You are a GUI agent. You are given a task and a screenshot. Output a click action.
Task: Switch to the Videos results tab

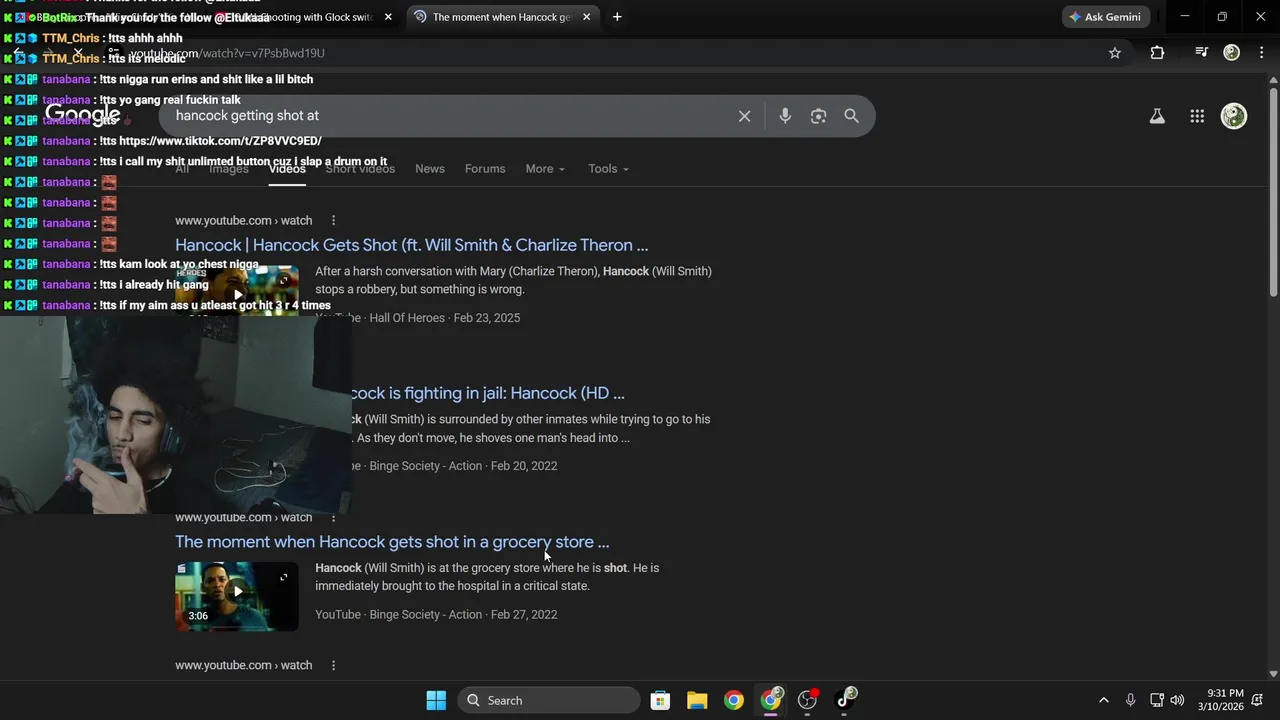coord(287,169)
